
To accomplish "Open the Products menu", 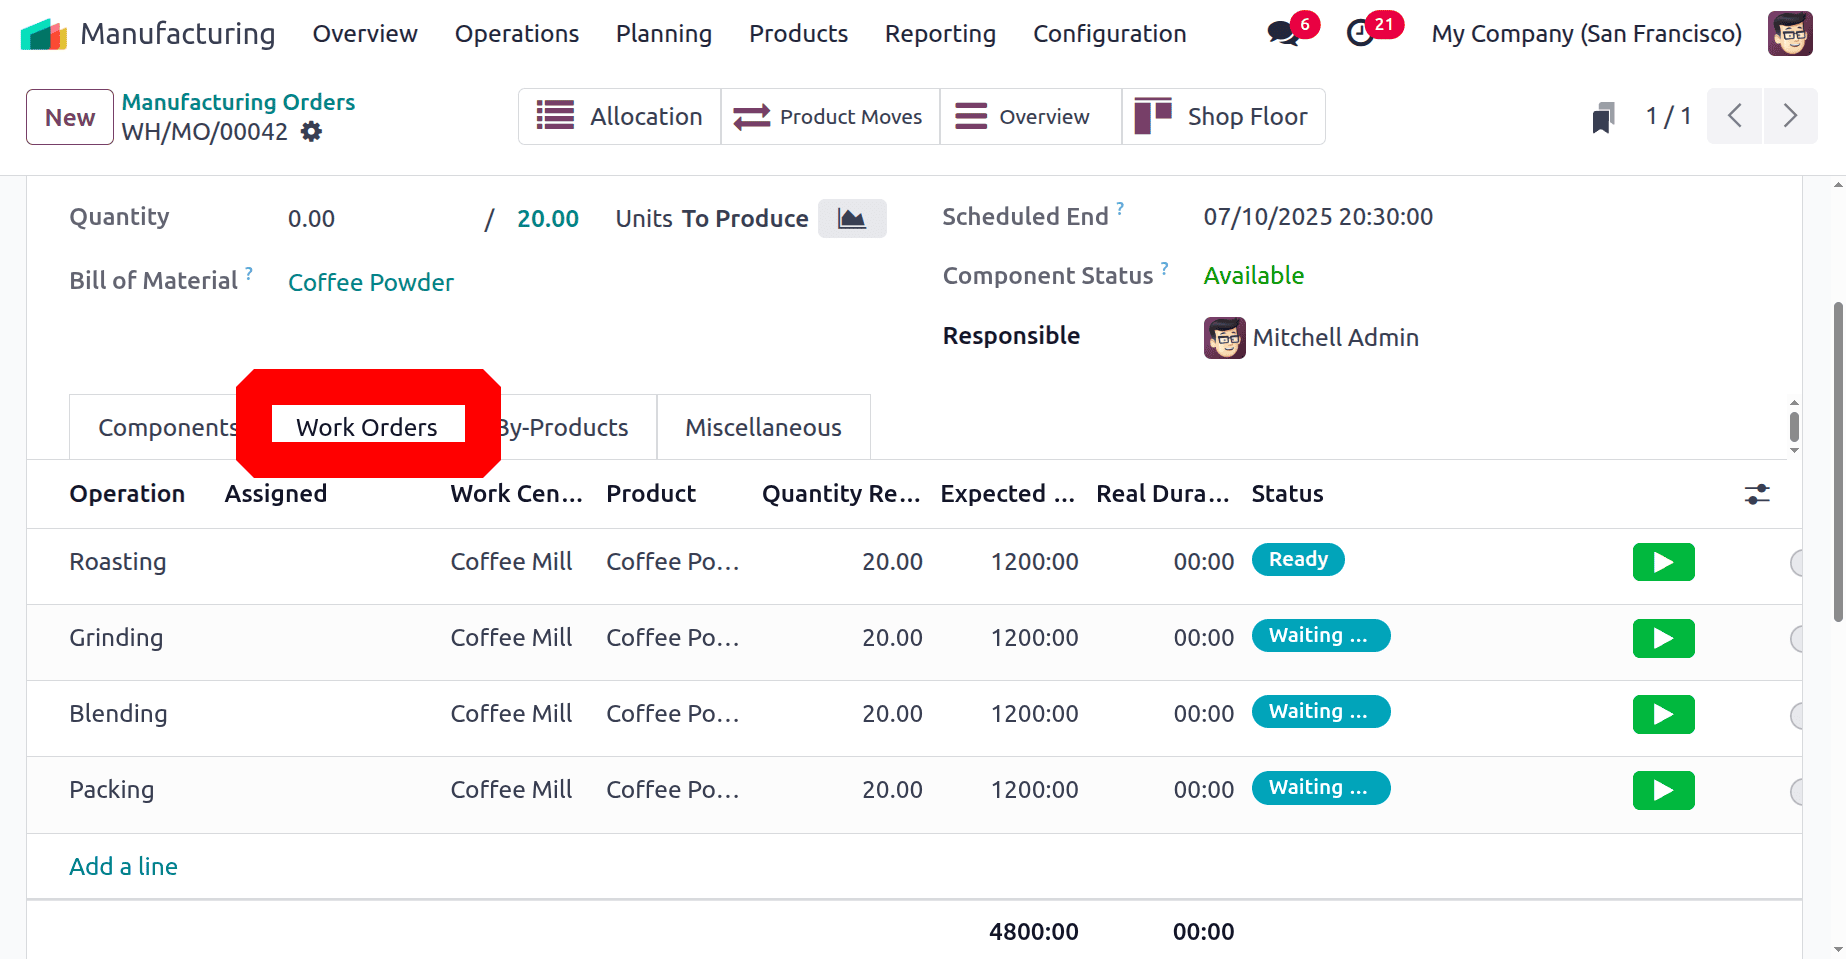I will click(x=798, y=34).
